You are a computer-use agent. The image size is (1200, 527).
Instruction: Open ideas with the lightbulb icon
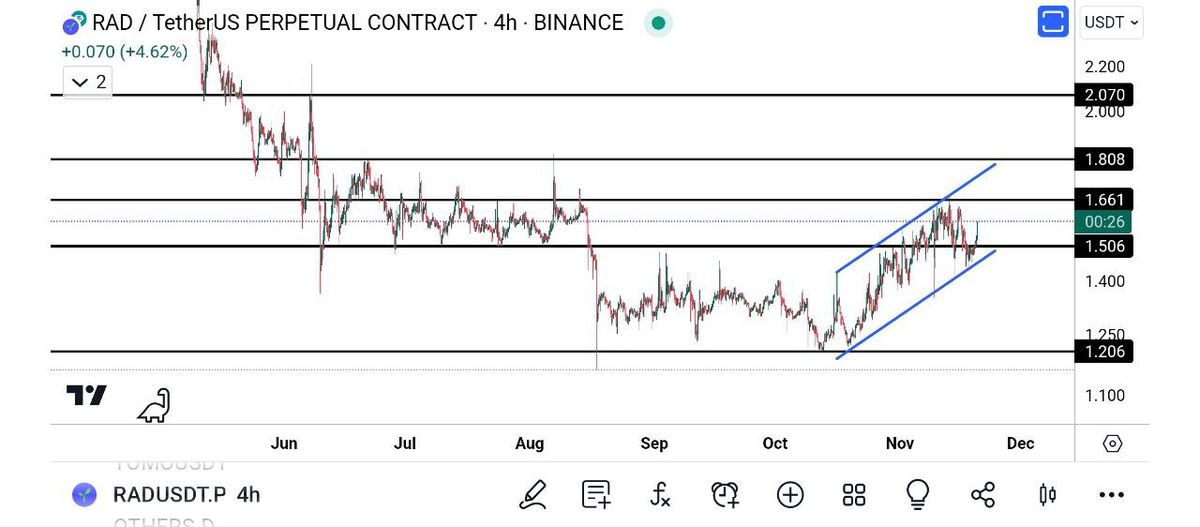click(918, 494)
